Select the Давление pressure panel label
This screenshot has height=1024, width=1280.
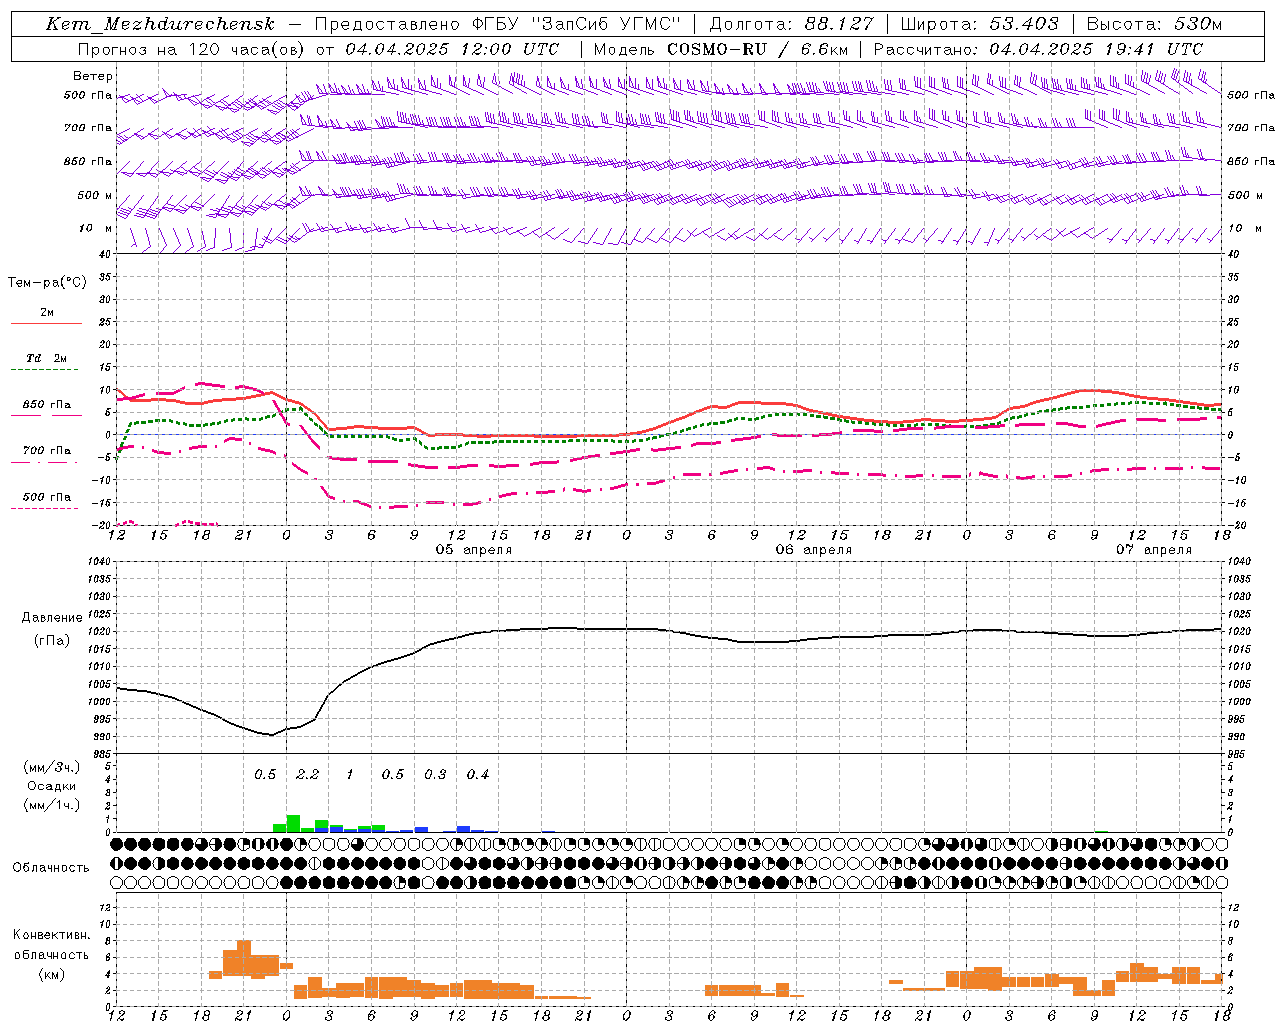[x=52, y=618]
